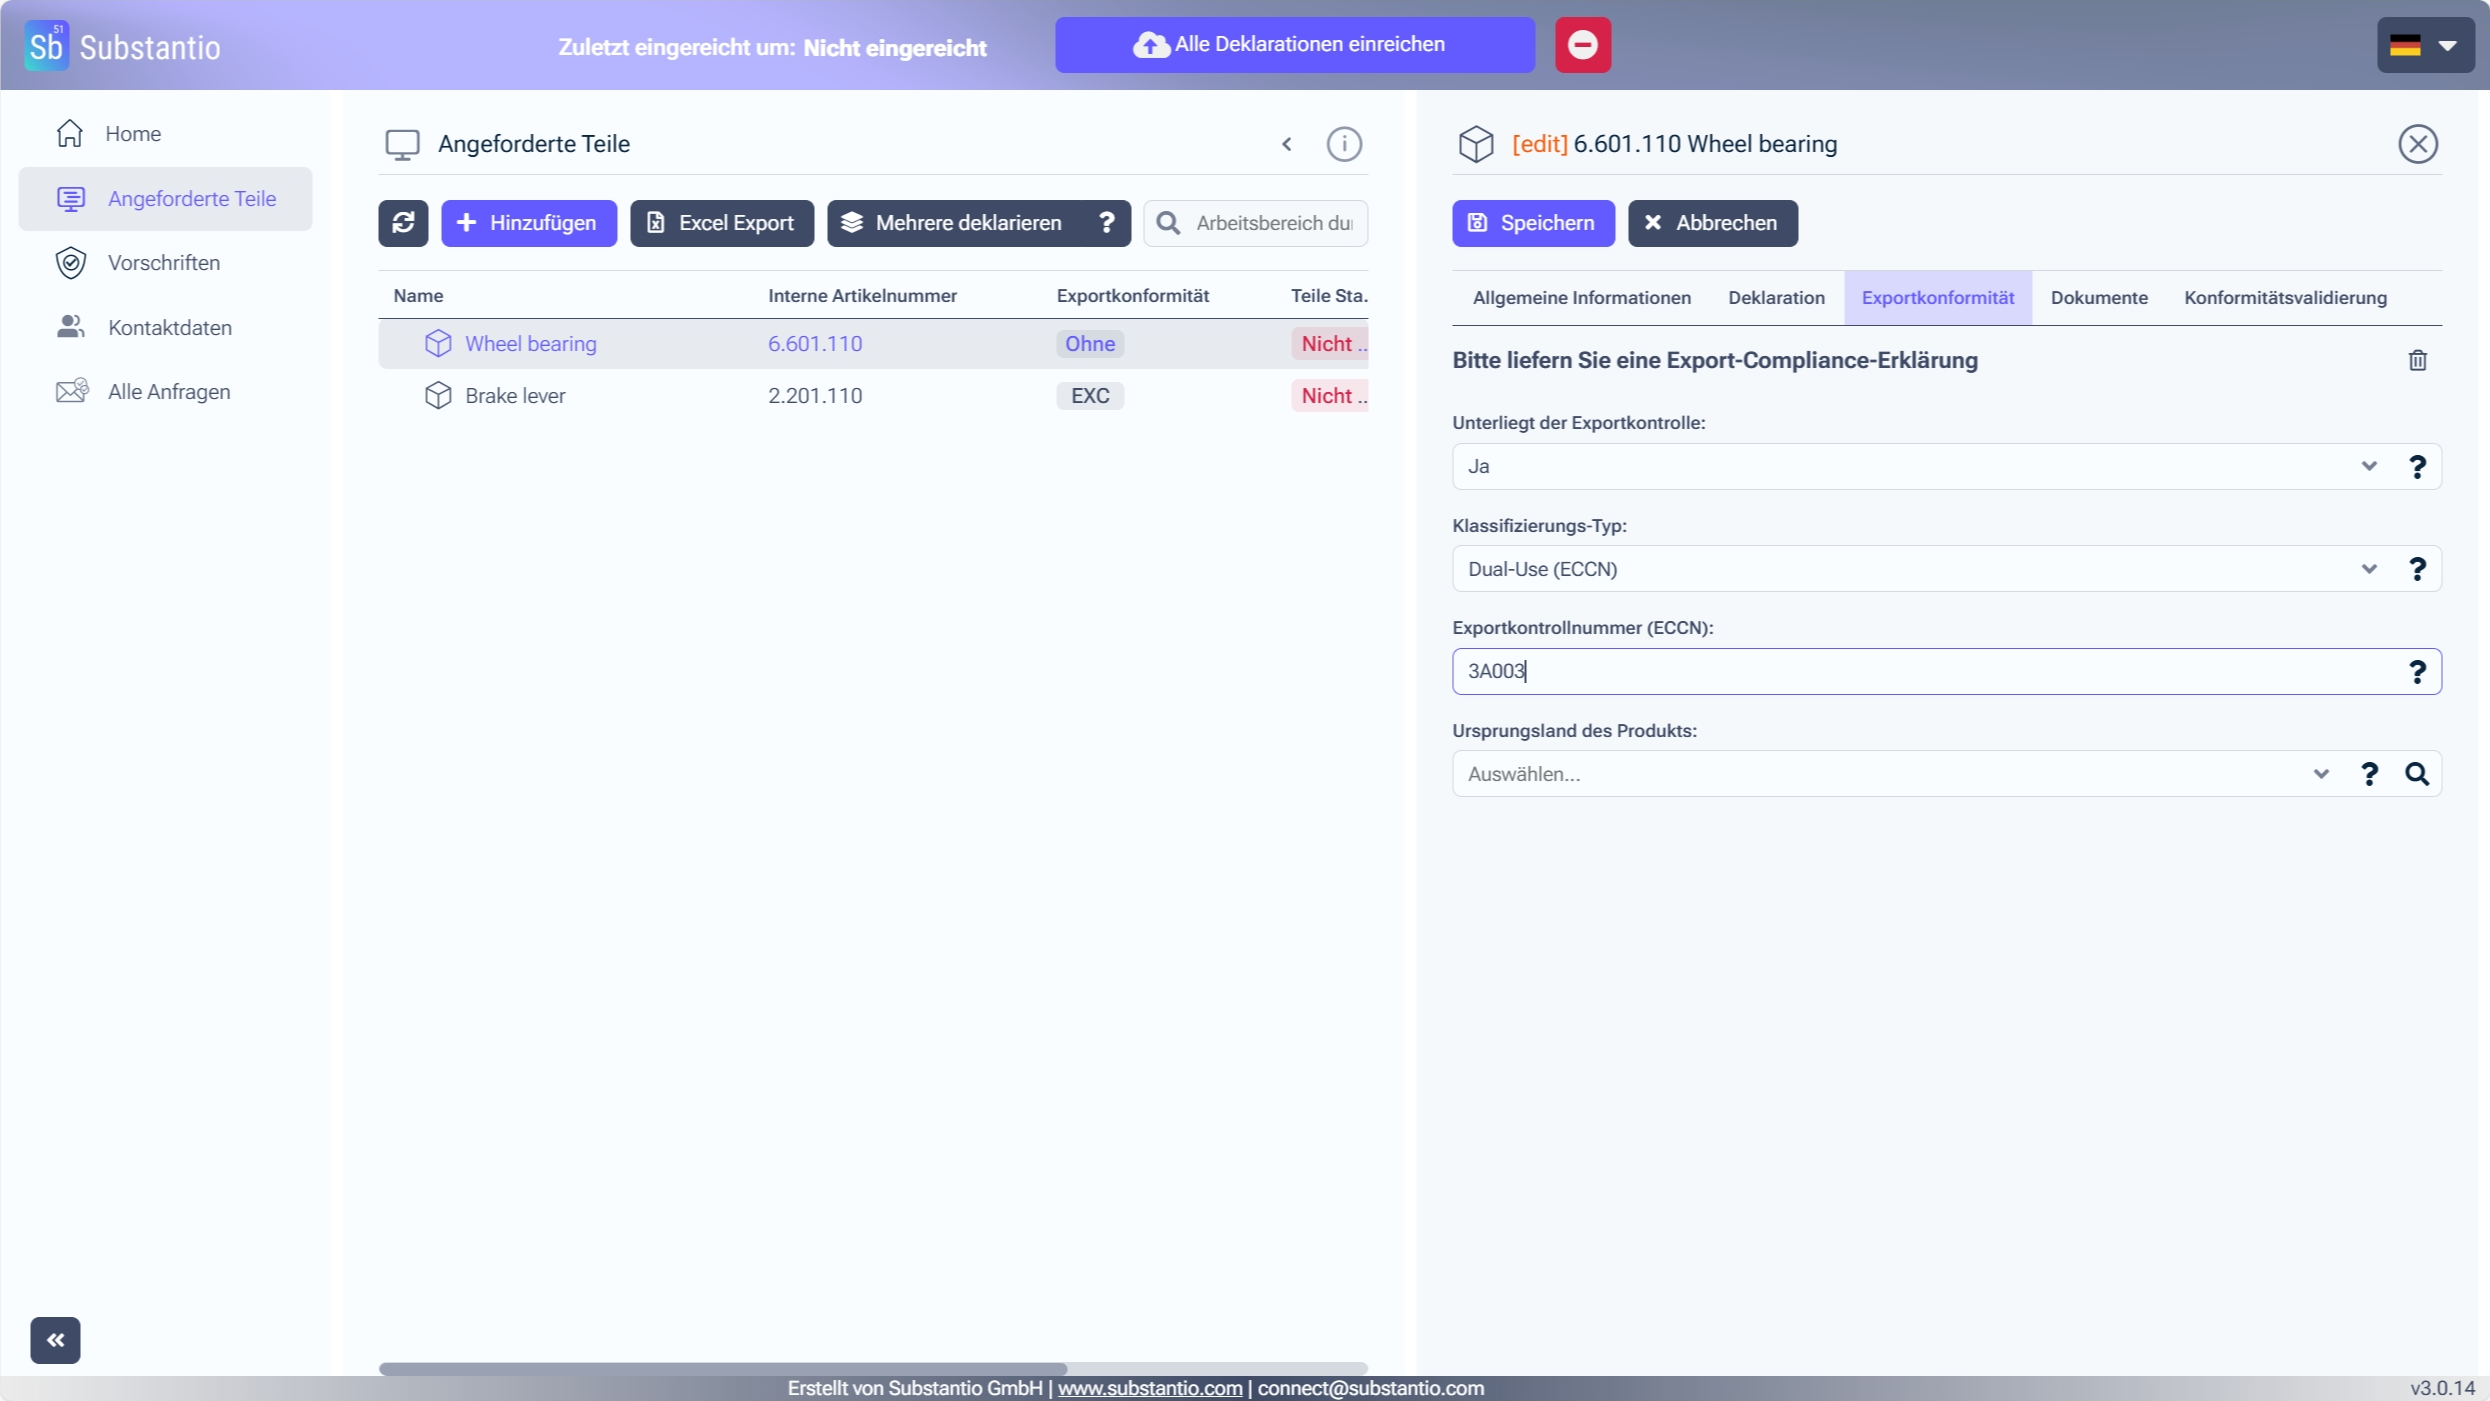This screenshot has width=2490, height=1401.
Task: Open help for Mehrere deklarieren
Action: click(1106, 223)
